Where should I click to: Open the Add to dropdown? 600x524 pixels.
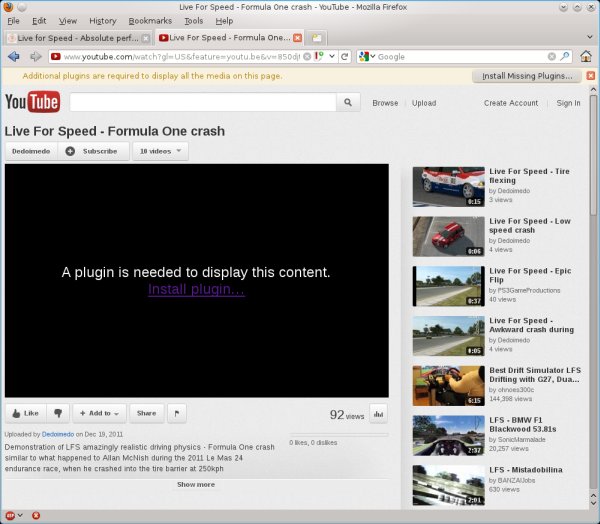(x=99, y=412)
